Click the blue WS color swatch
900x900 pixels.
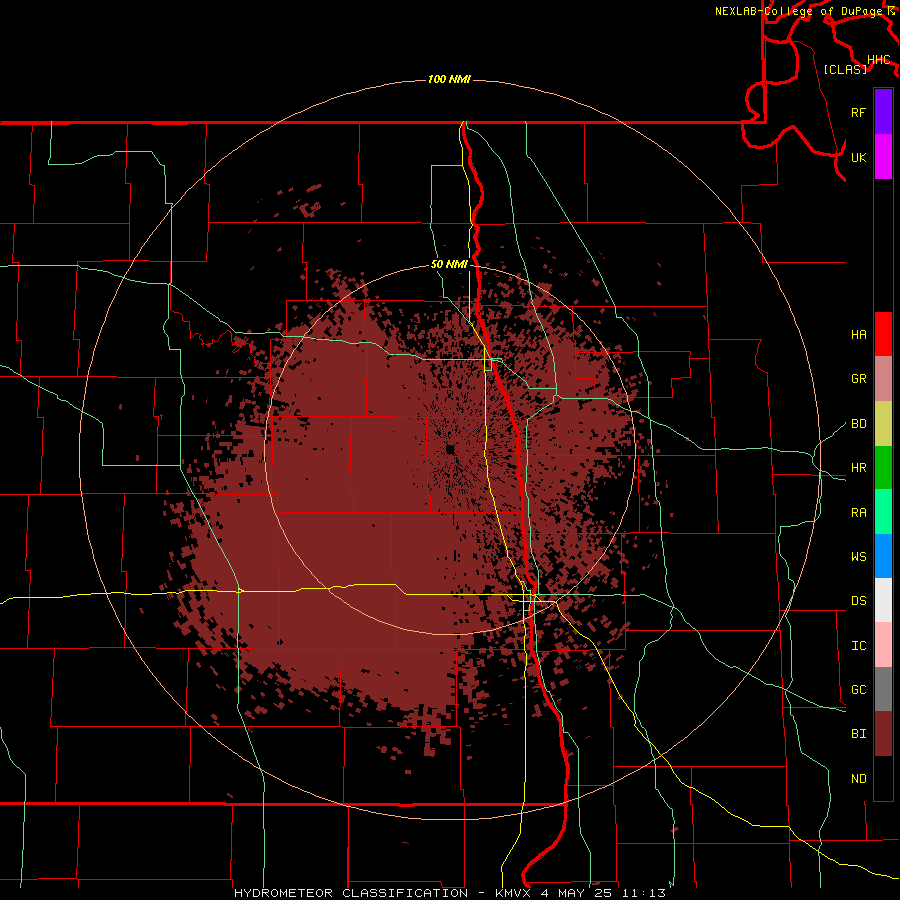(x=883, y=556)
